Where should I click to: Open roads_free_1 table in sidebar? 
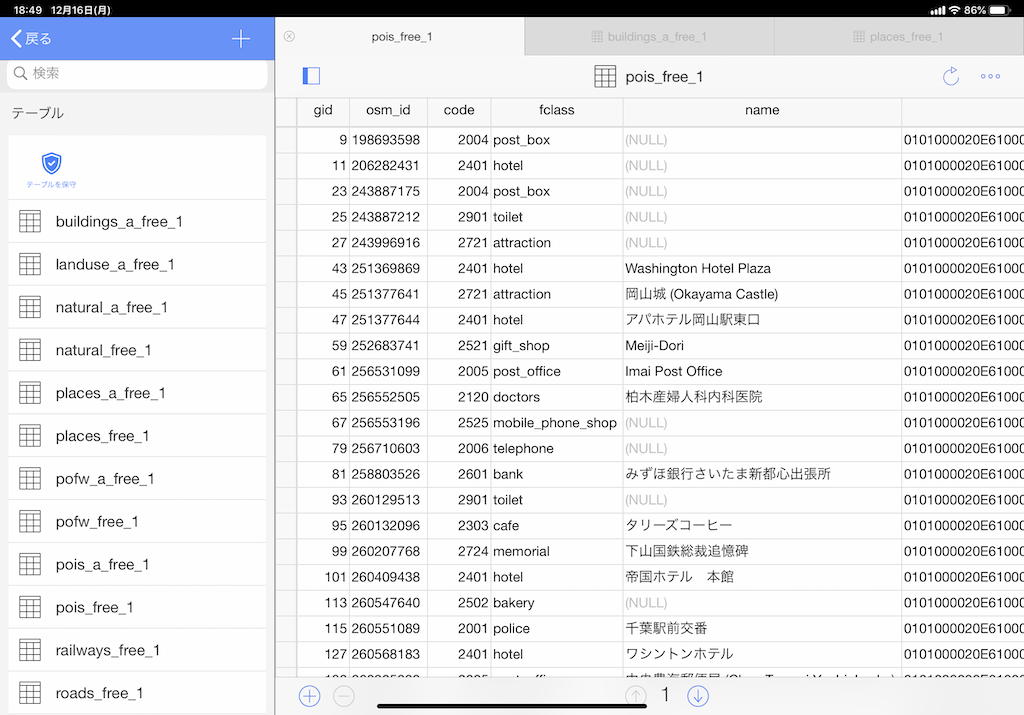[x=137, y=693]
